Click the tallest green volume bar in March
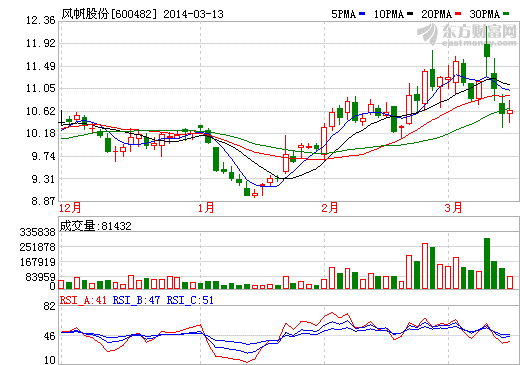520x365 pixels. [x=487, y=263]
